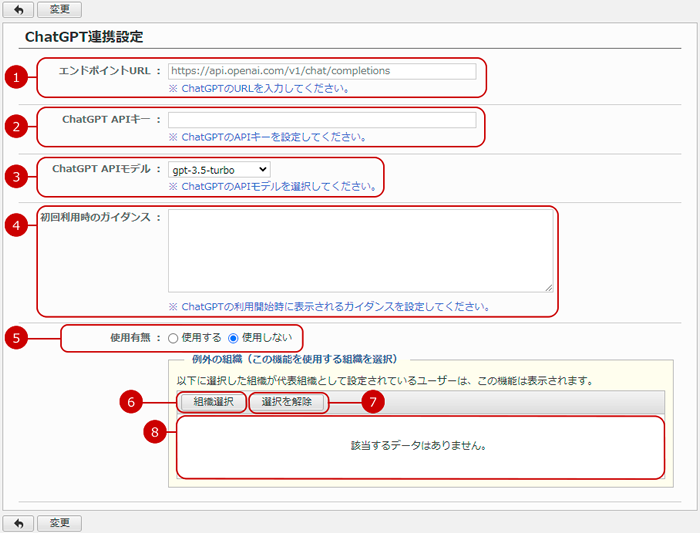Image resolution: width=700 pixels, height=533 pixels.
Task: Click the text starting 以下に選択した組織が代表組織
Action: coord(385,381)
